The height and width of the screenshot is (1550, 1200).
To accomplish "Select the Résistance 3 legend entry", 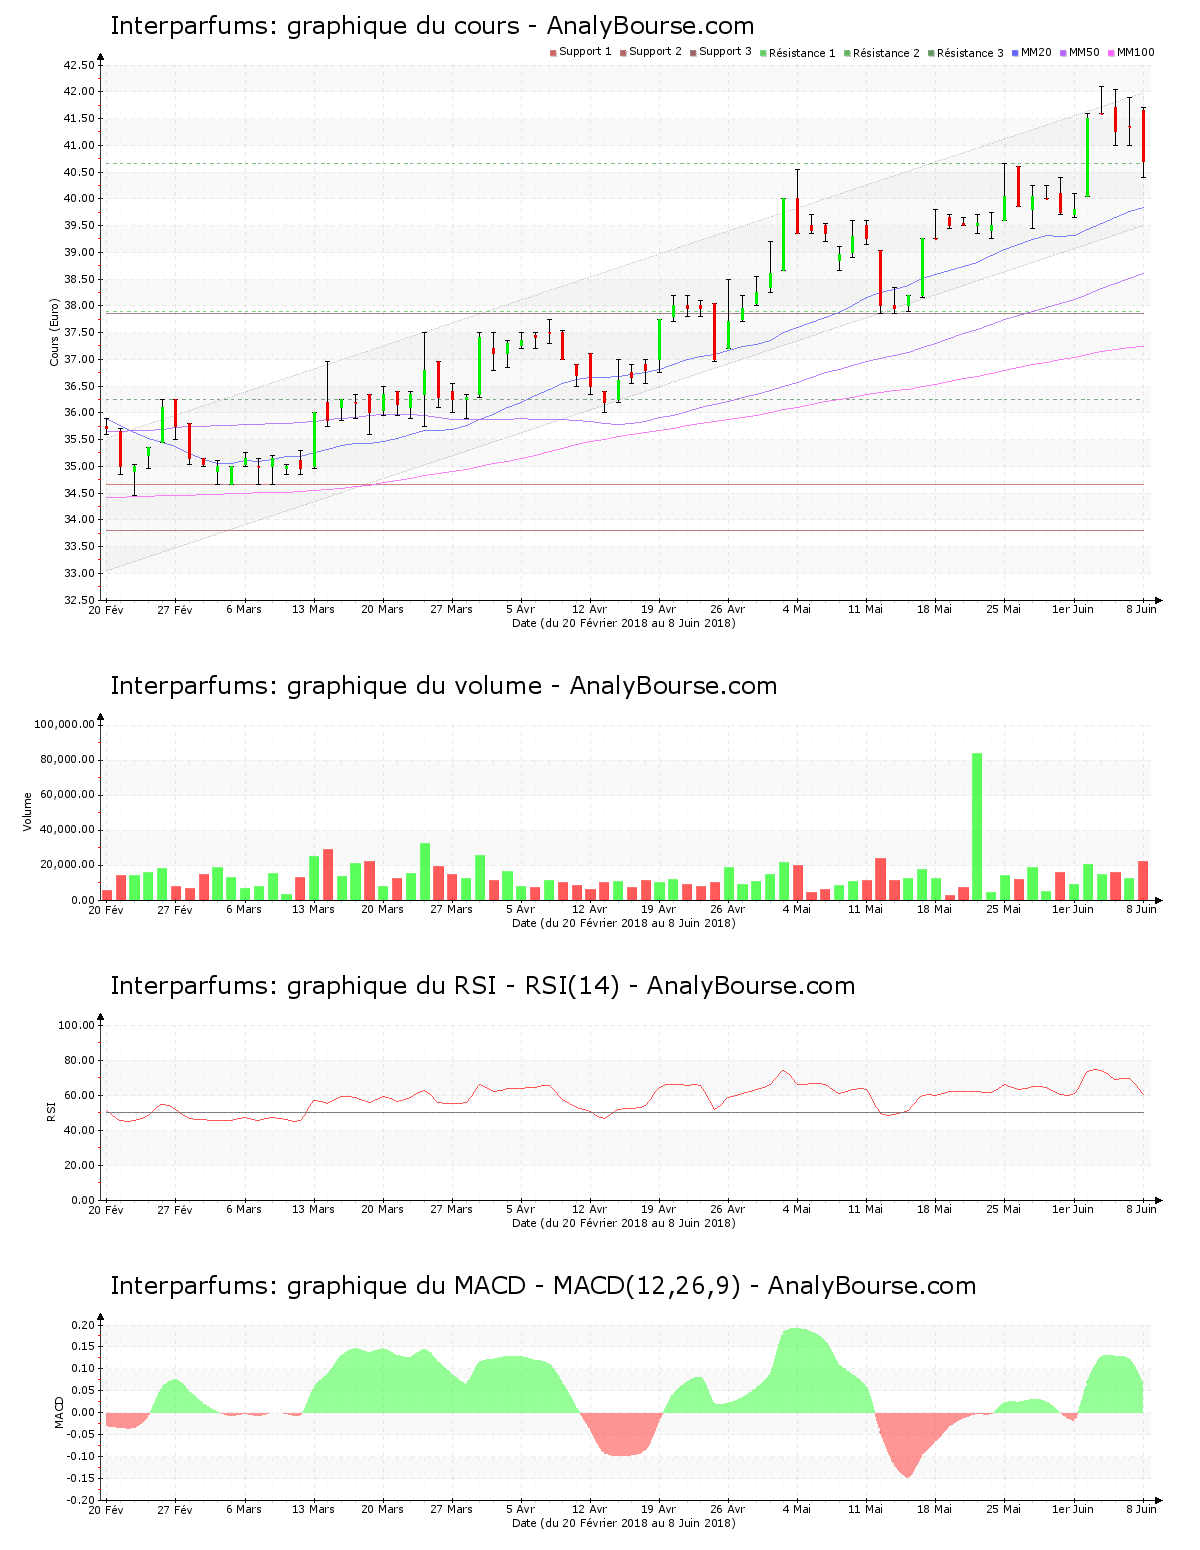I will (x=966, y=53).
